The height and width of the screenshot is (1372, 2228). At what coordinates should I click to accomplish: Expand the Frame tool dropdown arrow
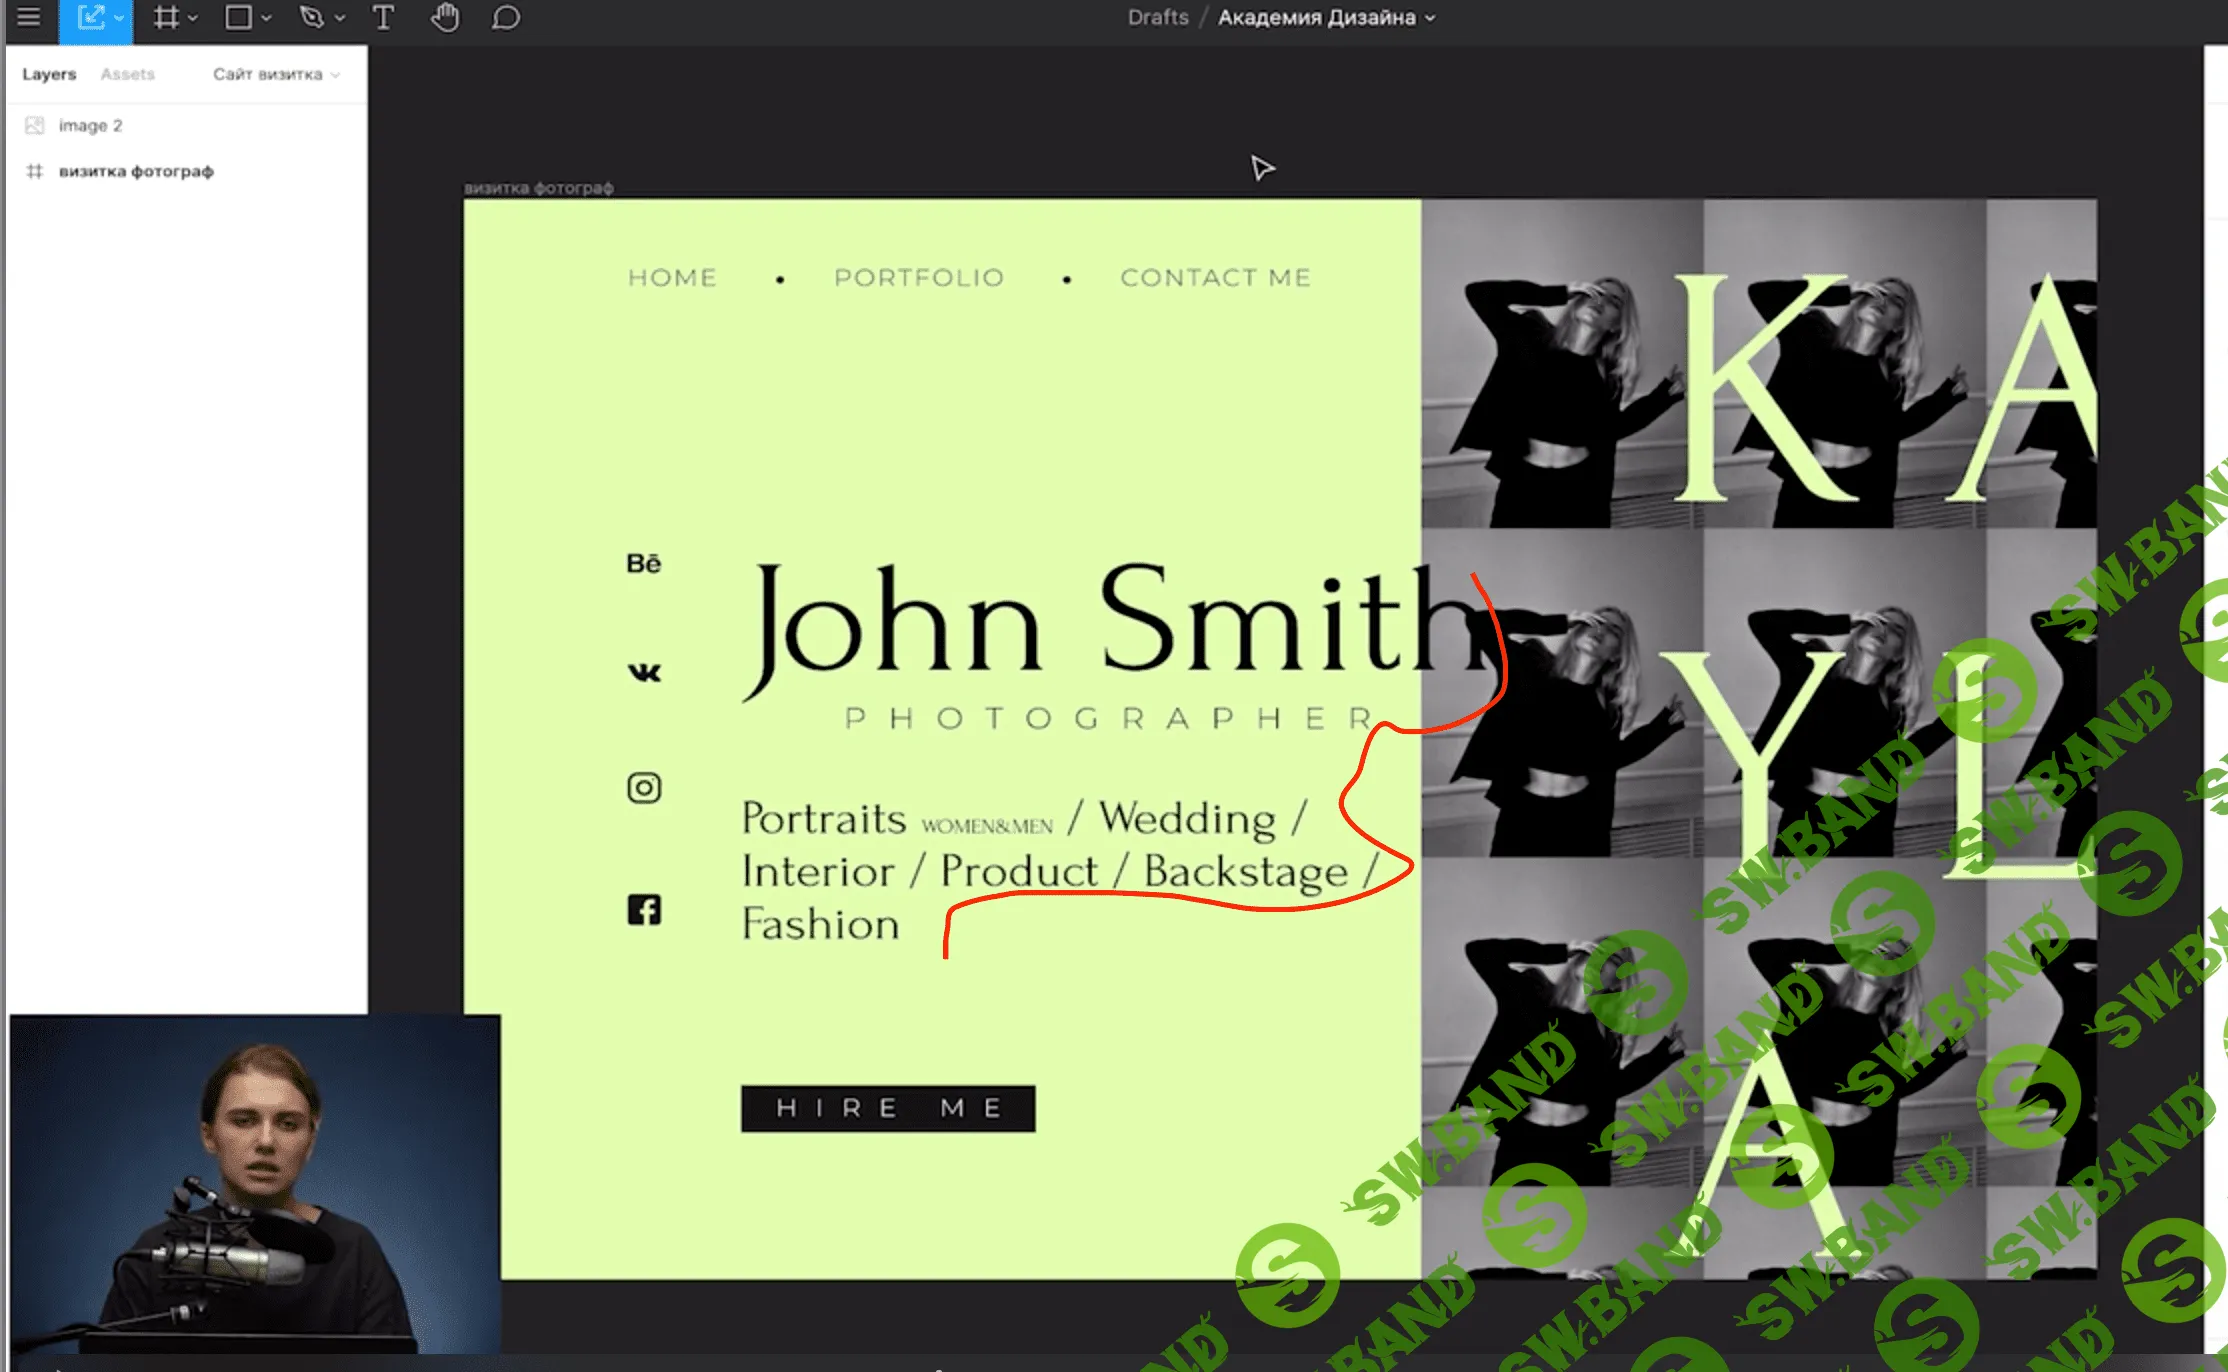[193, 18]
